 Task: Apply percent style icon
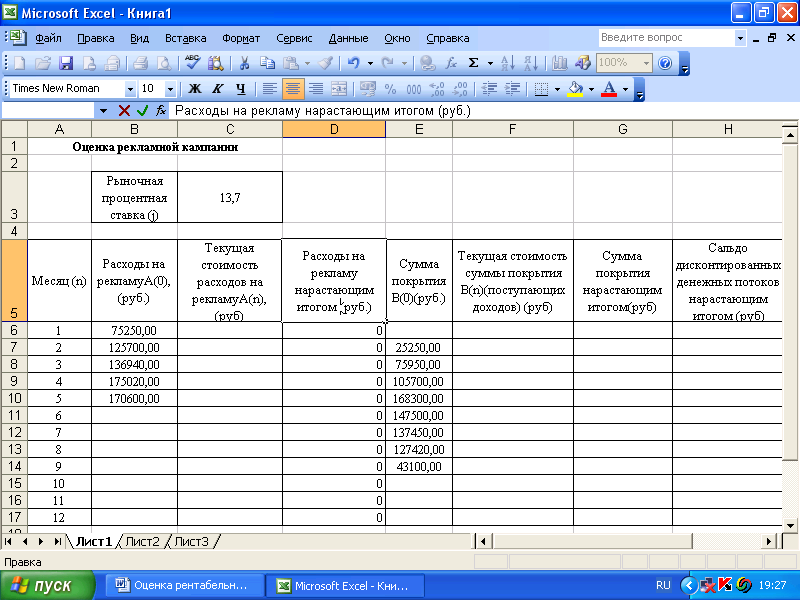(x=390, y=89)
